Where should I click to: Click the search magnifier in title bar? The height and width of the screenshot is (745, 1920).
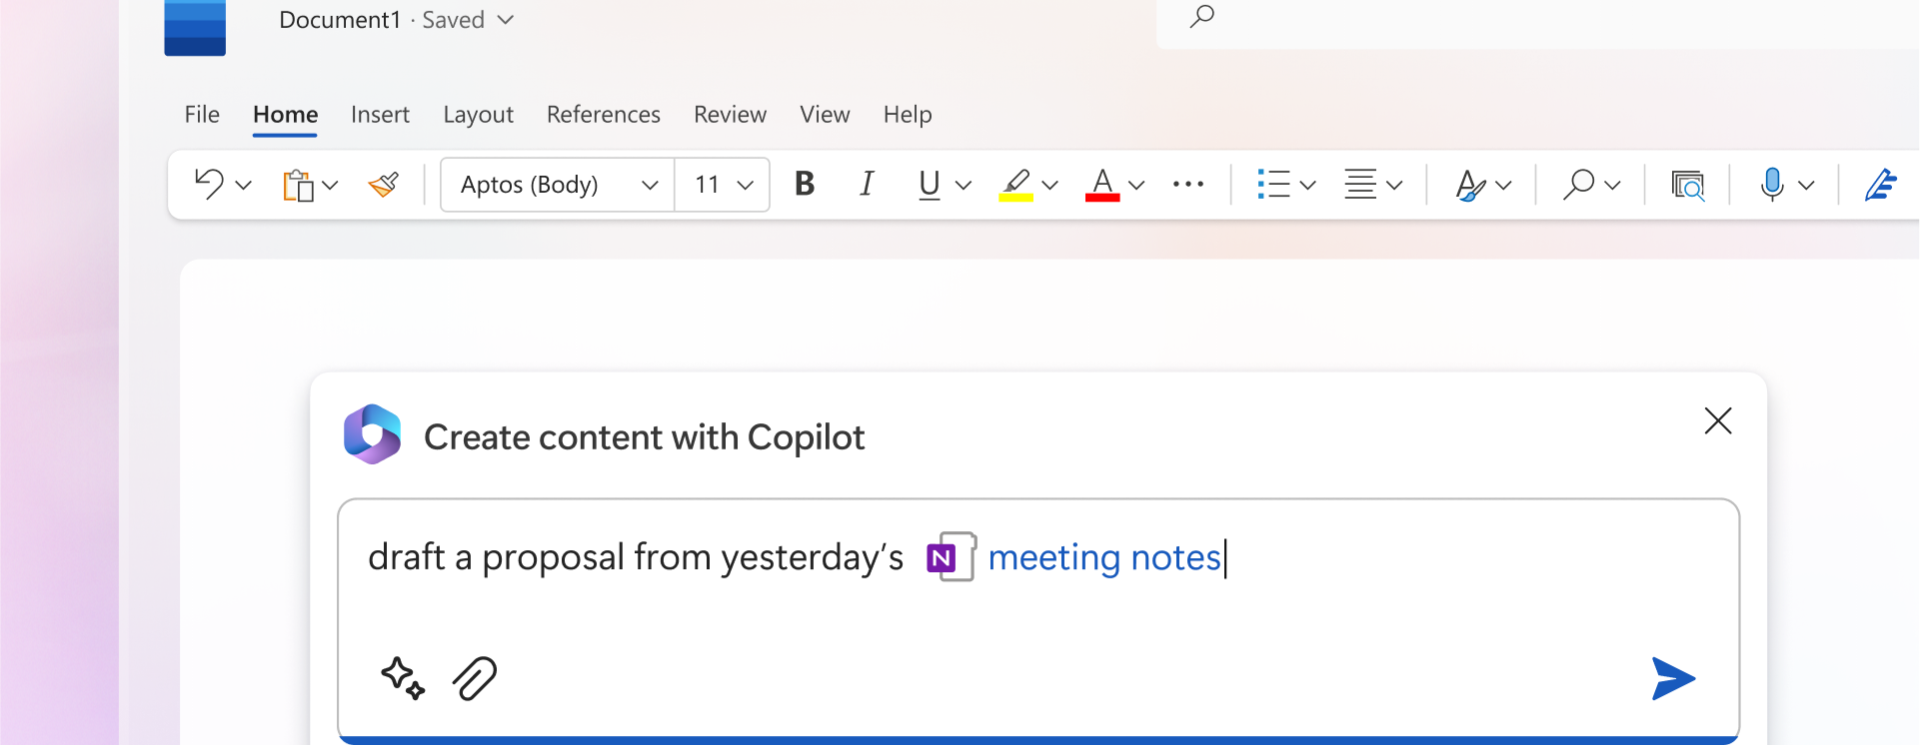click(x=1202, y=16)
